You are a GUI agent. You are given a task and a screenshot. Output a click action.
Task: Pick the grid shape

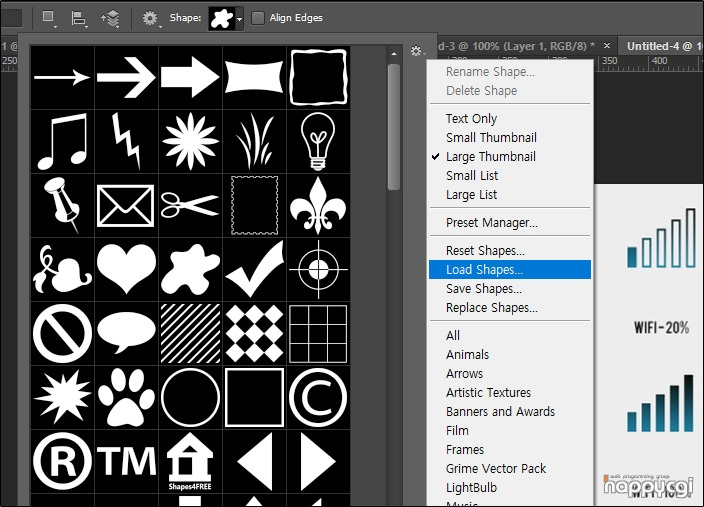[x=318, y=333]
